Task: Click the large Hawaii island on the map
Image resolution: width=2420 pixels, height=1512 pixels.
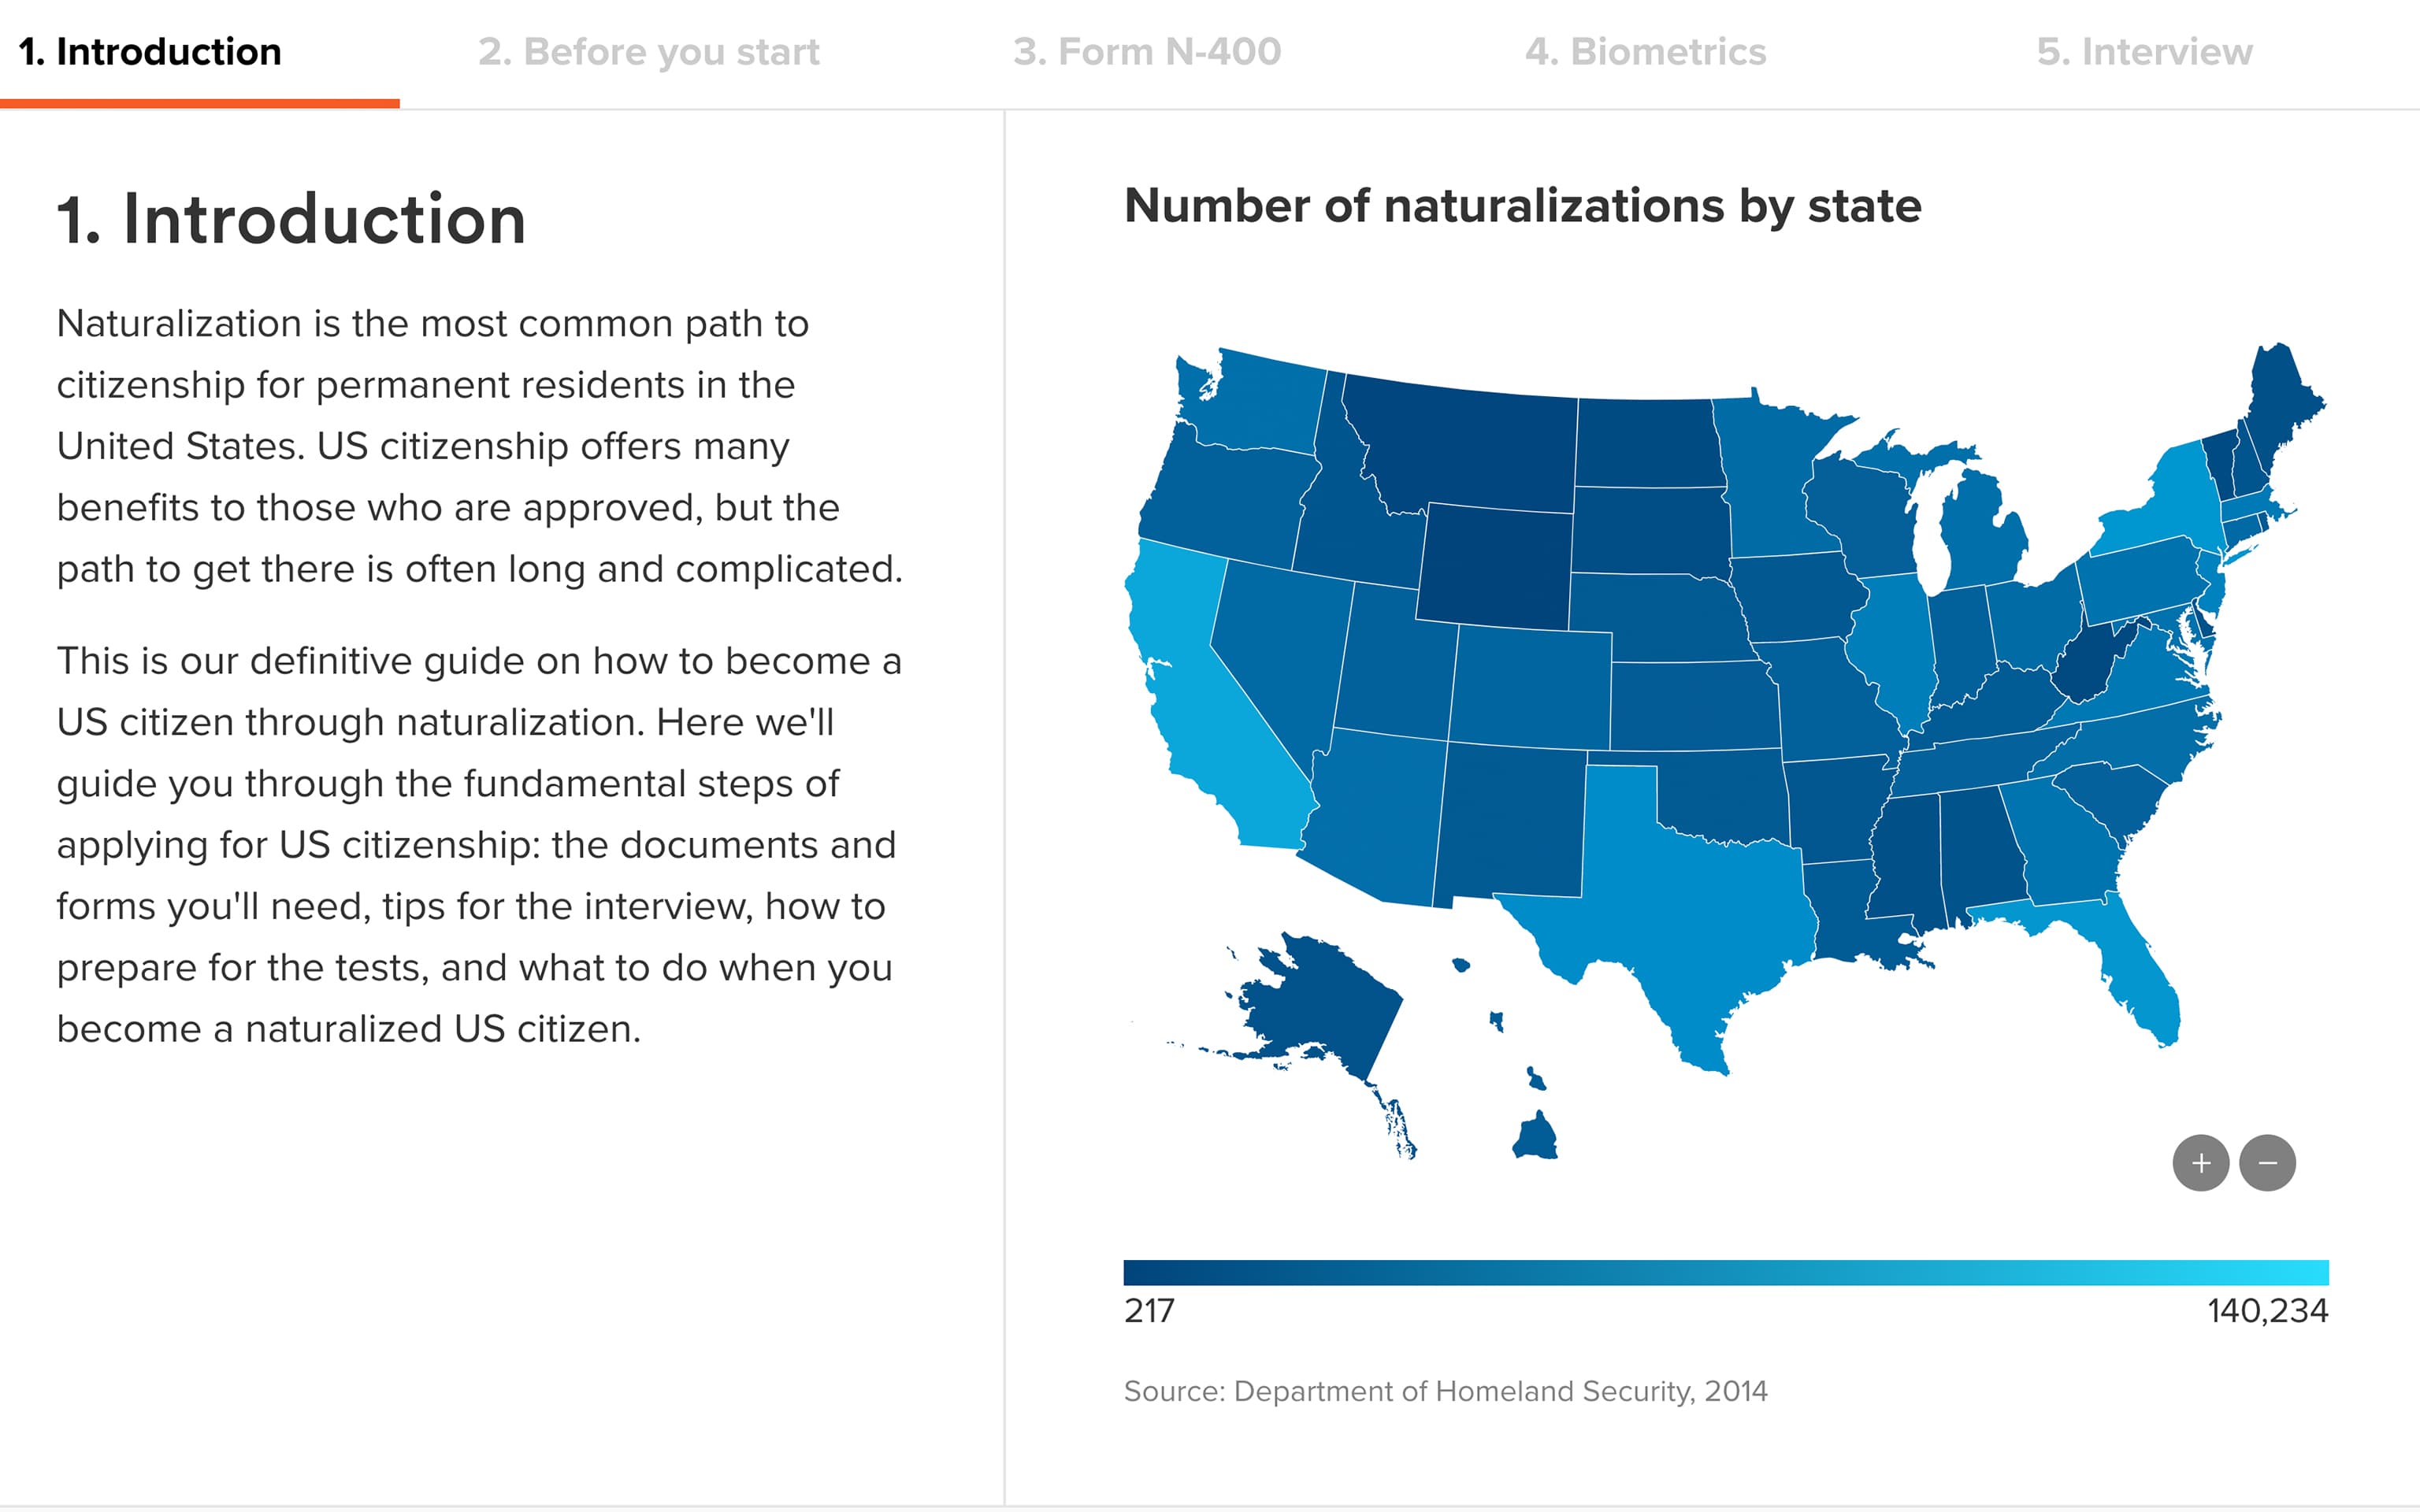Action: [x=1535, y=1138]
